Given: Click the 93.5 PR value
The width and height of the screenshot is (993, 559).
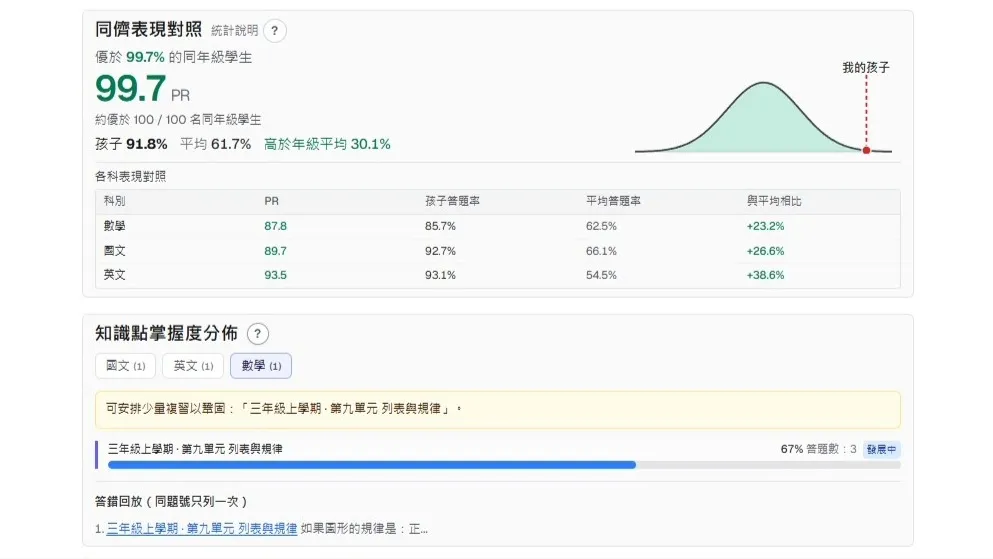Looking at the screenshot, I should point(275,275).
